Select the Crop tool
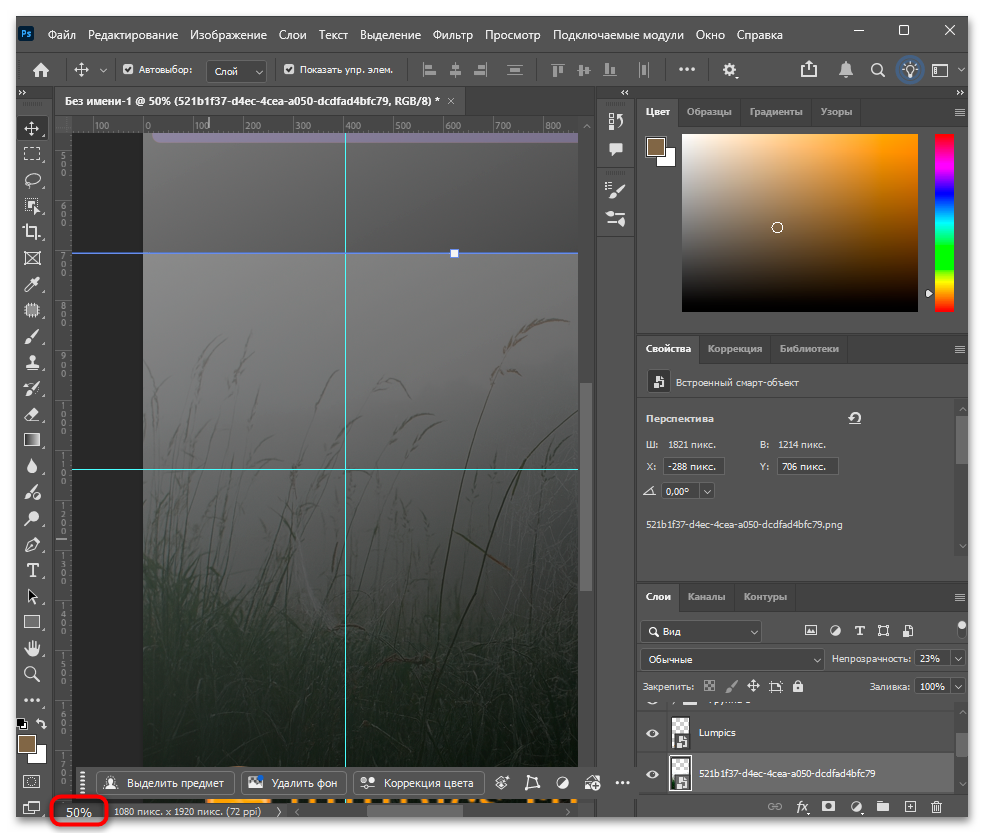The width and height of the screenshot is (984, 833). (32, 232)
